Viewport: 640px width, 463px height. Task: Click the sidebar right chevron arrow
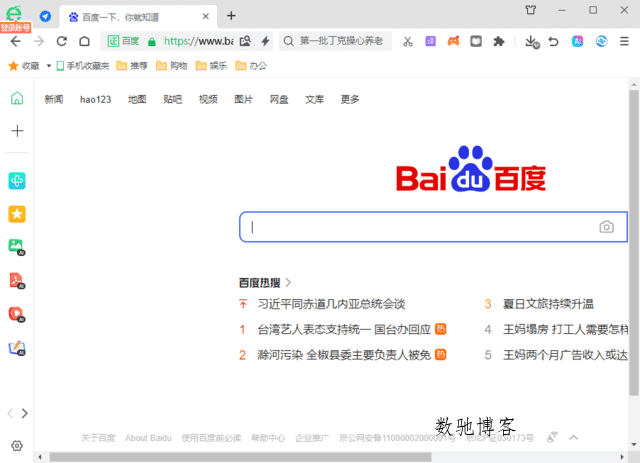coord(24,413)
